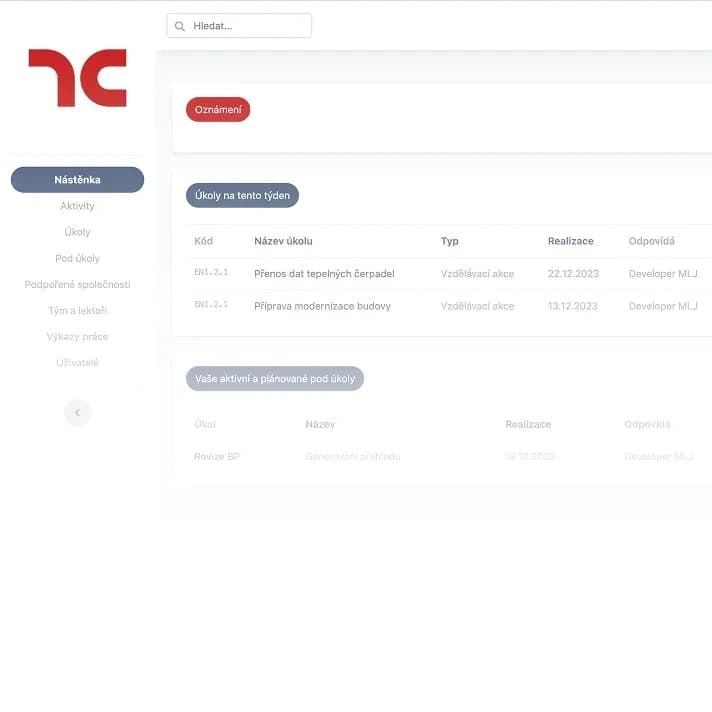Click date 12.10.2023 in Revize BP row

tap(530, 457)
